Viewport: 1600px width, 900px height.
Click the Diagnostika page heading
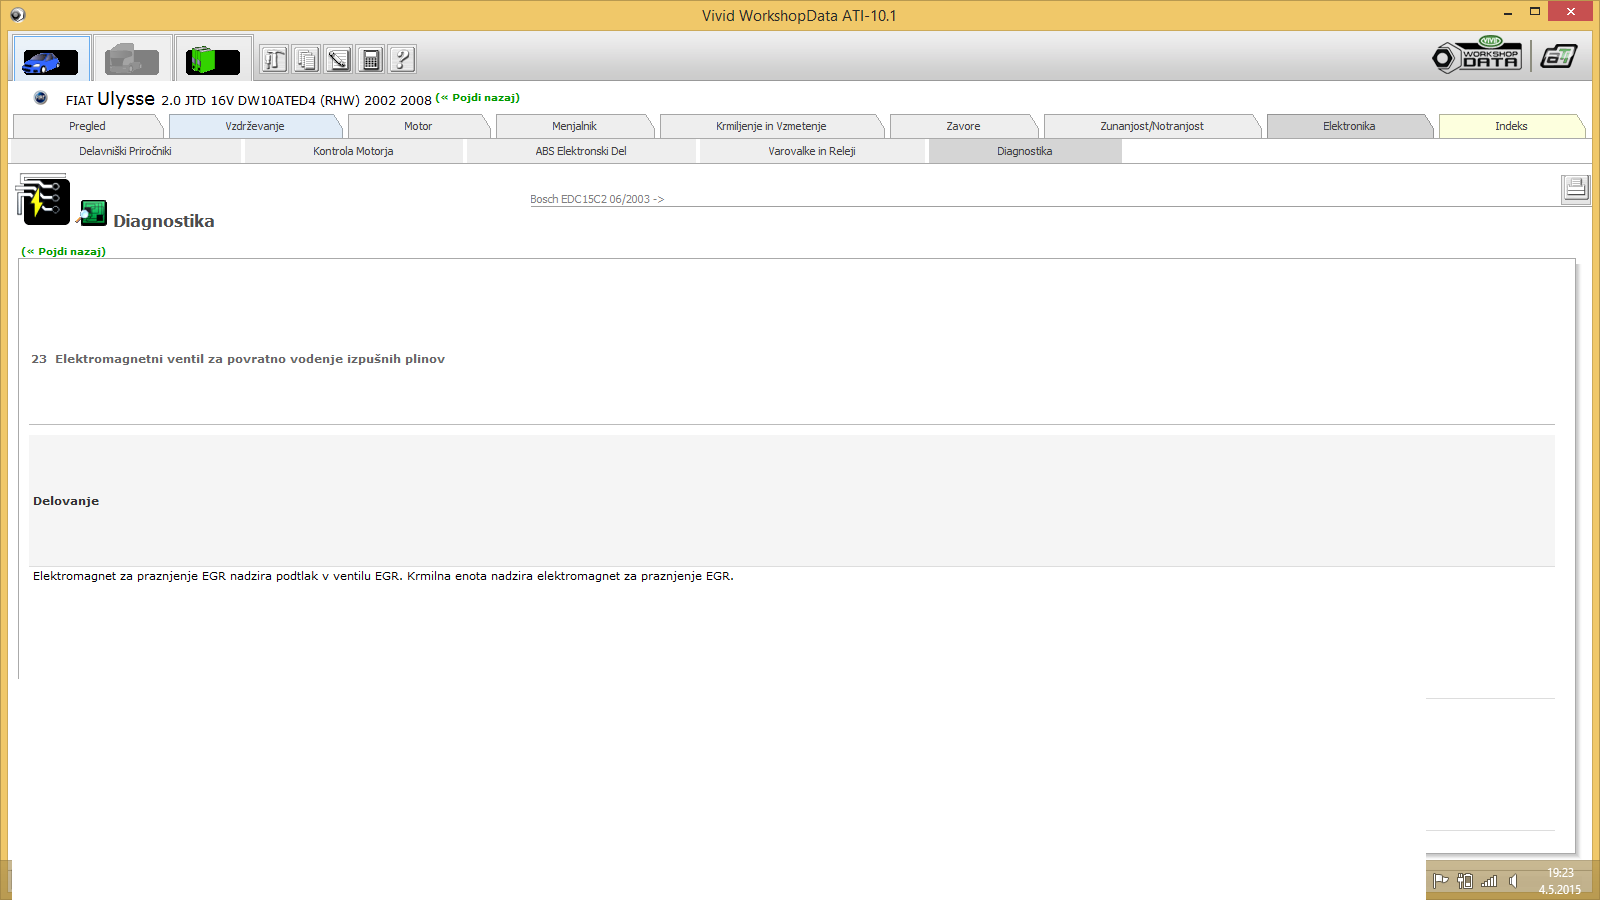(164, 221)
